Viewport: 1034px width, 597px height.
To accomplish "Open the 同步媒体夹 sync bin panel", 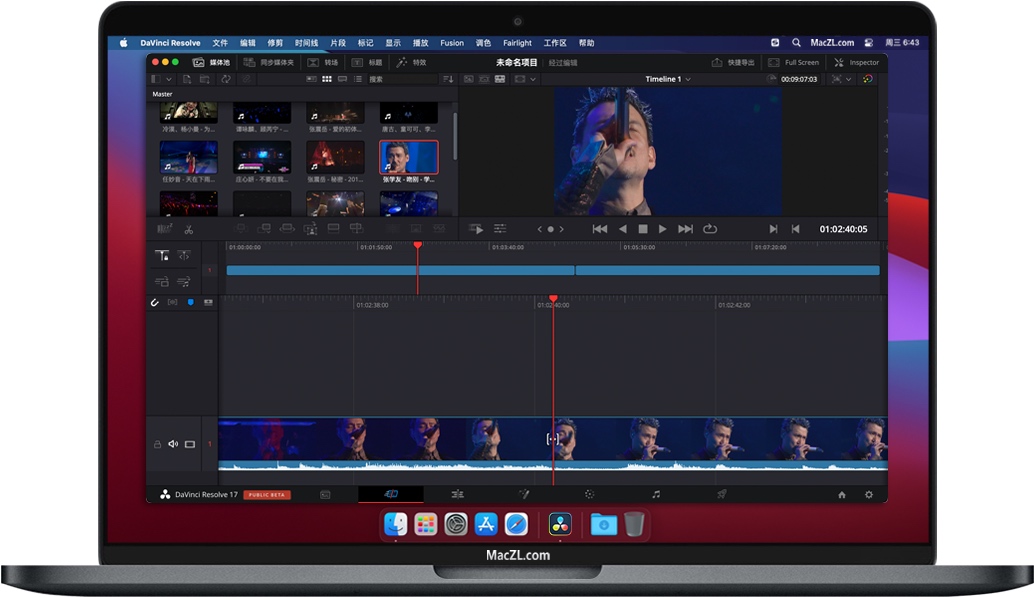I will tap(268, 63).
